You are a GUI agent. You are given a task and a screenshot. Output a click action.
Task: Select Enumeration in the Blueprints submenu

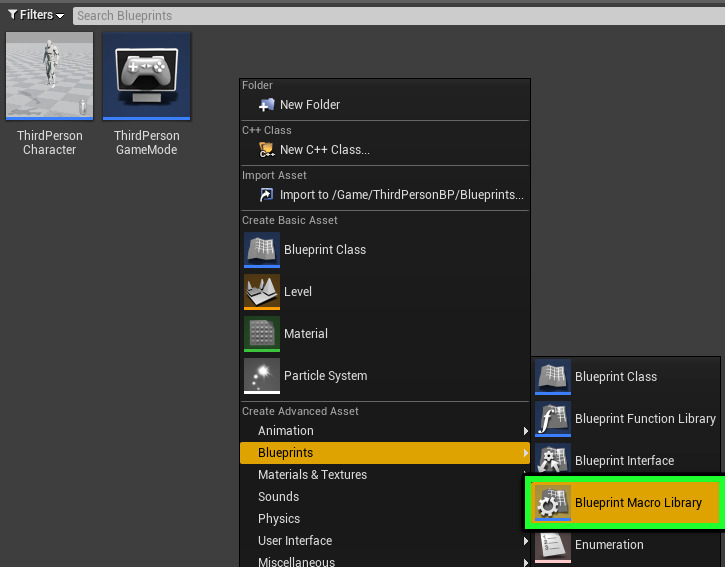(x=608, y=545)
